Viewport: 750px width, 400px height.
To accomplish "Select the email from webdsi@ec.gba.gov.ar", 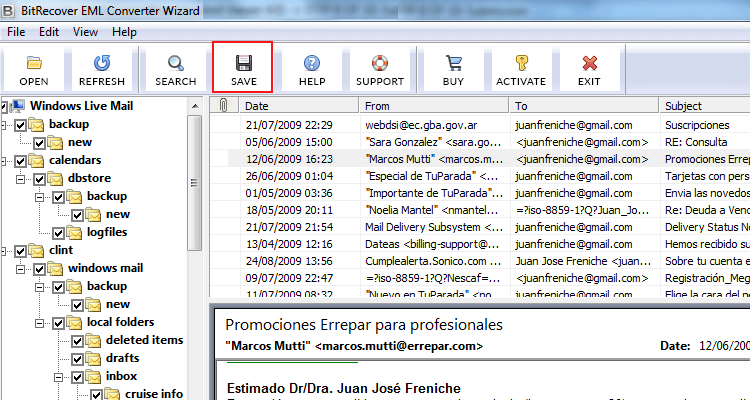I will coord(480,125).
